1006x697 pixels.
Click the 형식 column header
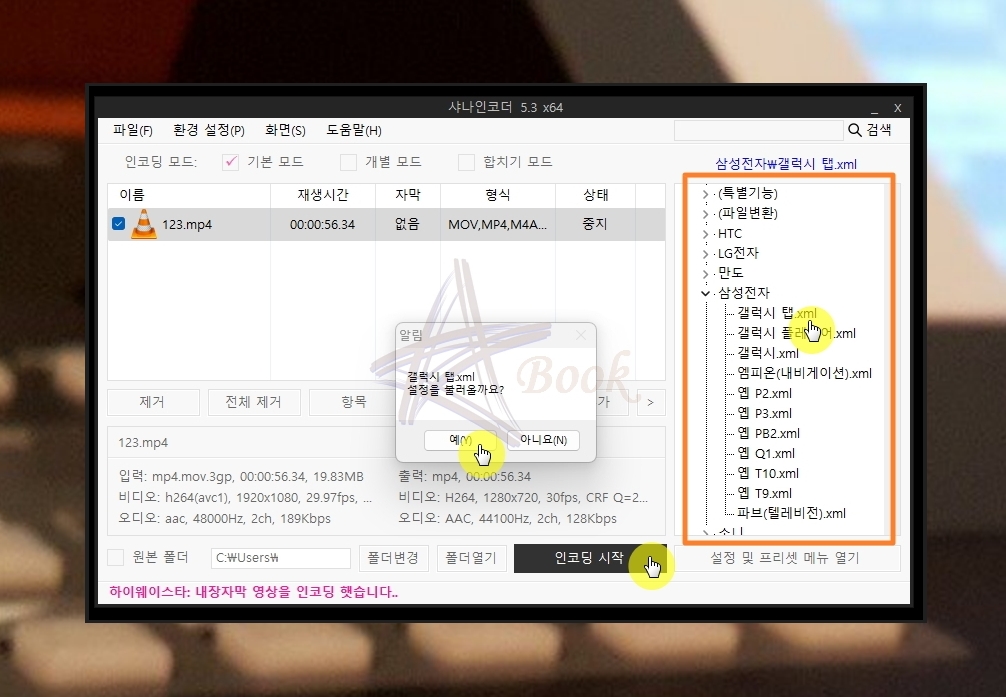[498, 195]
